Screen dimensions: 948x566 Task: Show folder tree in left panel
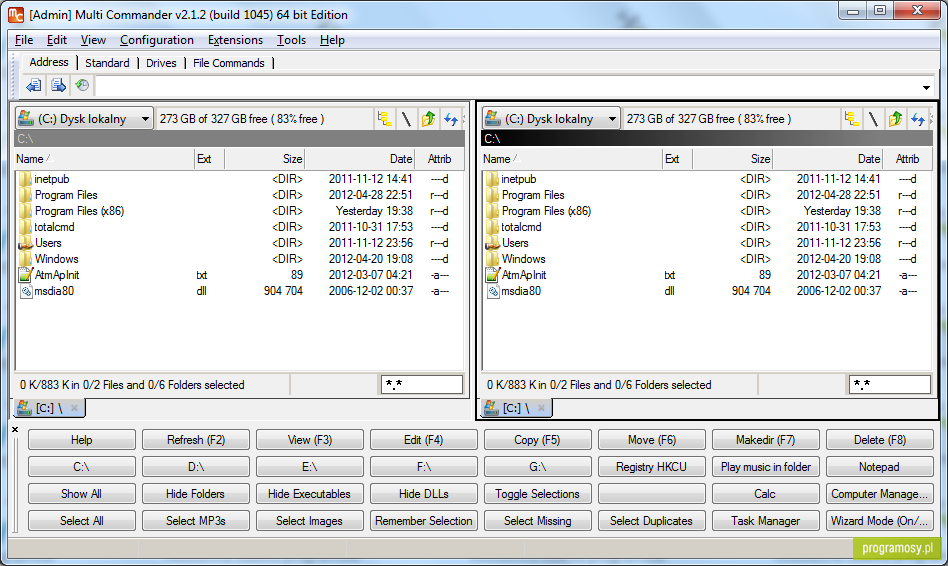[385, 119]
